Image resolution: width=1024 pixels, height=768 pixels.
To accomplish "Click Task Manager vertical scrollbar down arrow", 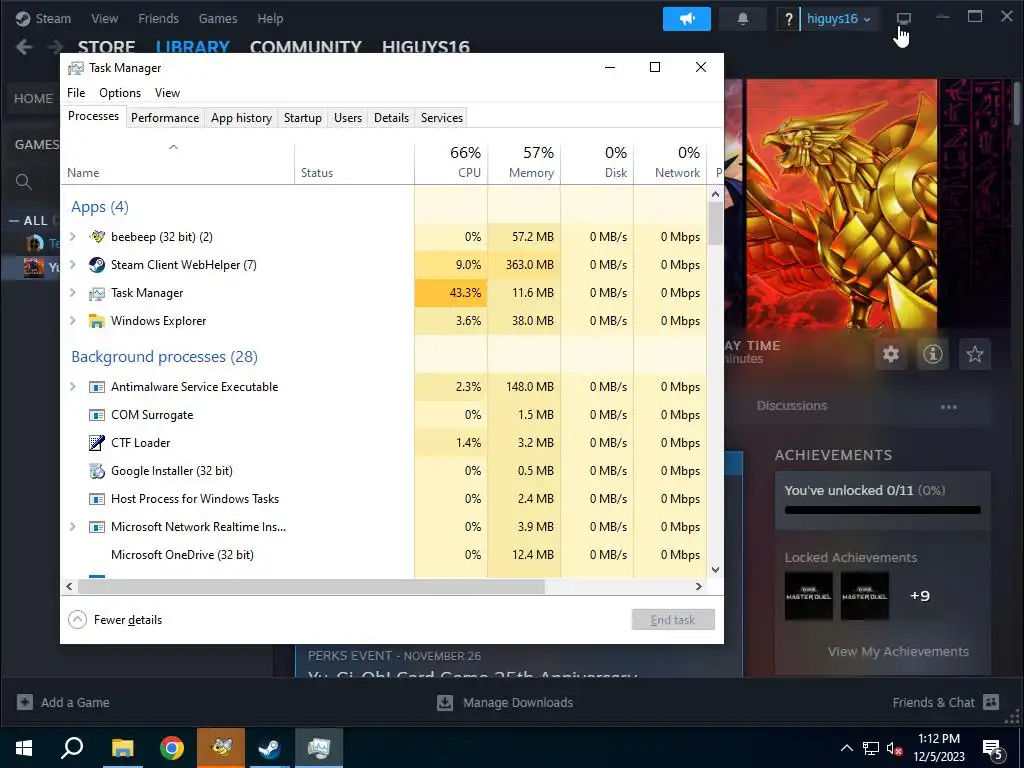I will (x=715, y=569).
